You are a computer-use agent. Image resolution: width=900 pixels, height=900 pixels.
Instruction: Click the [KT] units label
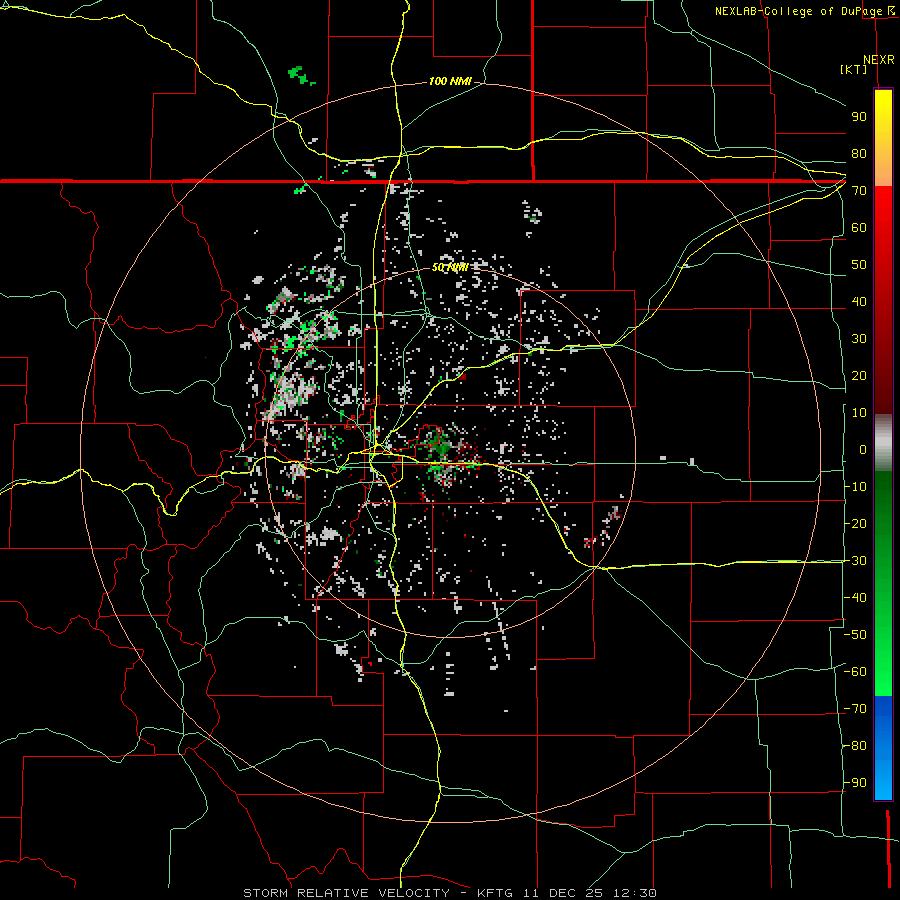pyautogui.click(x=854, y=69)
